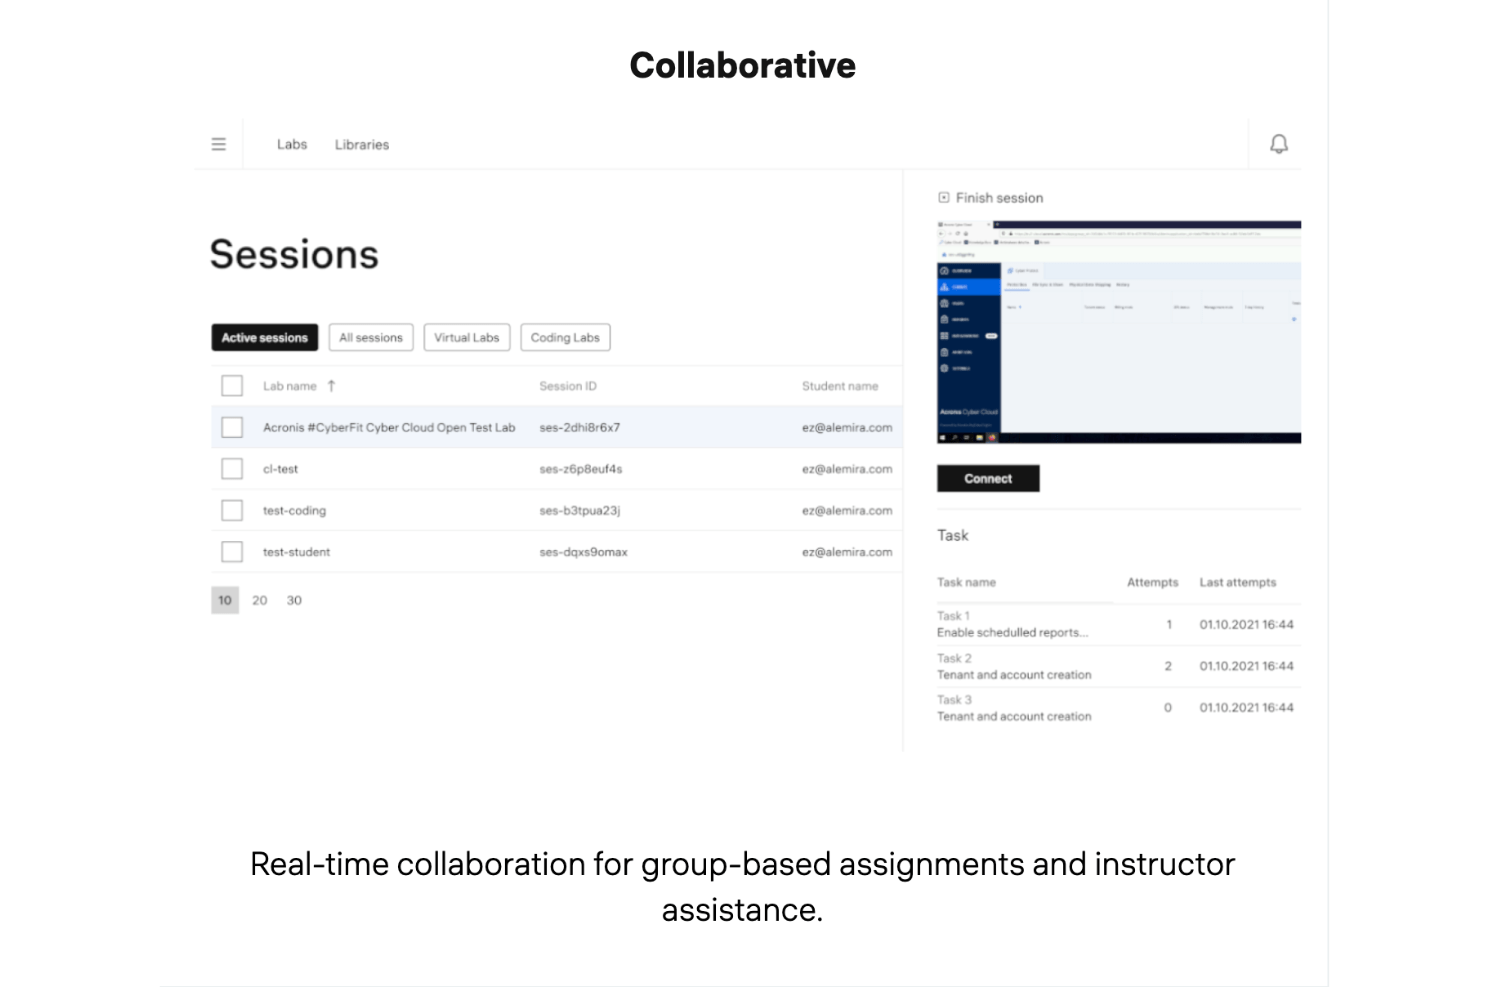Open Task 1 Enable scheduled reports row
Viewport: 1489px width, 987px height.
(x=1012, y=625)
